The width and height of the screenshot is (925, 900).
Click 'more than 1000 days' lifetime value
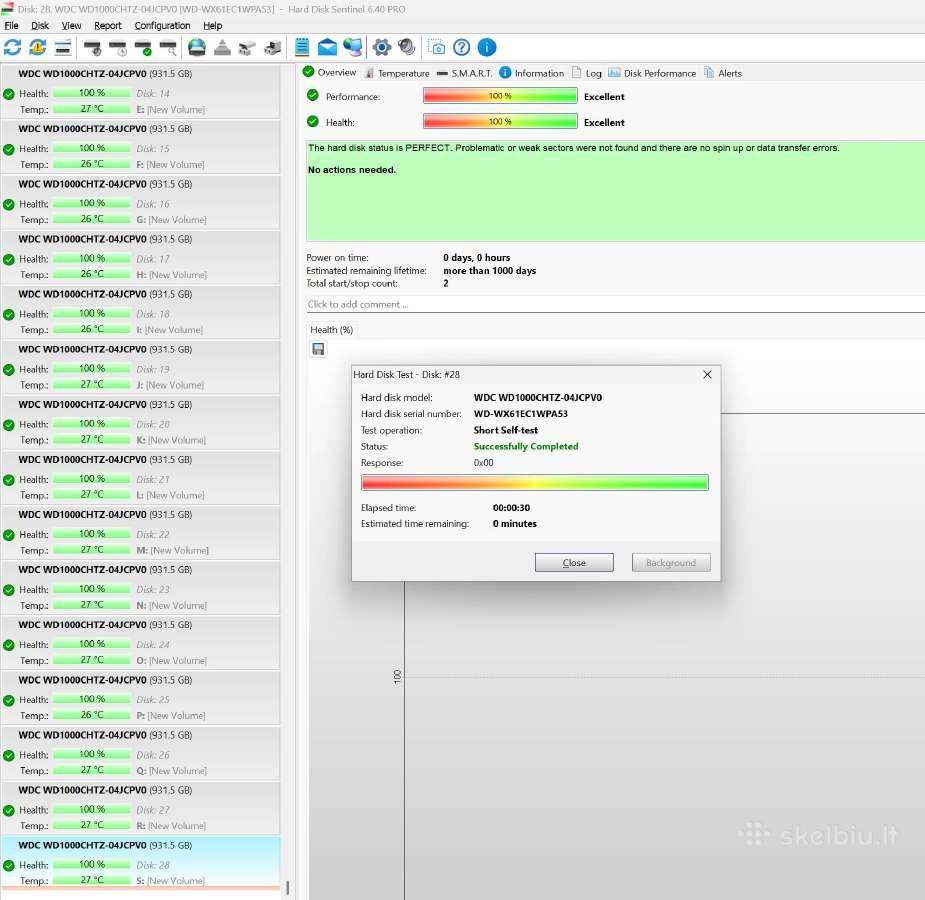click(490, 271)
